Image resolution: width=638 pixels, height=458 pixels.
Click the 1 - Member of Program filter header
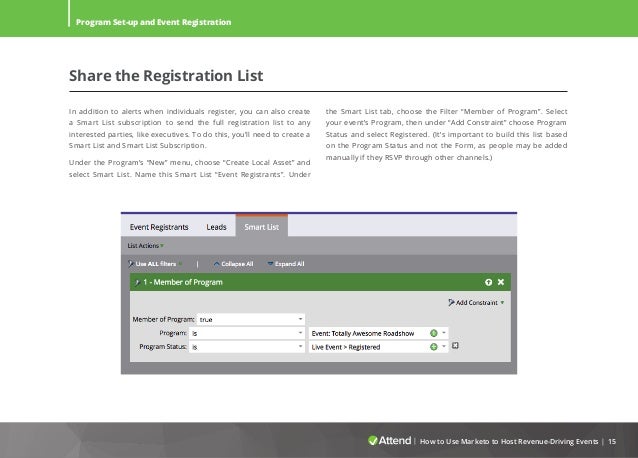(x=320, y=282)
